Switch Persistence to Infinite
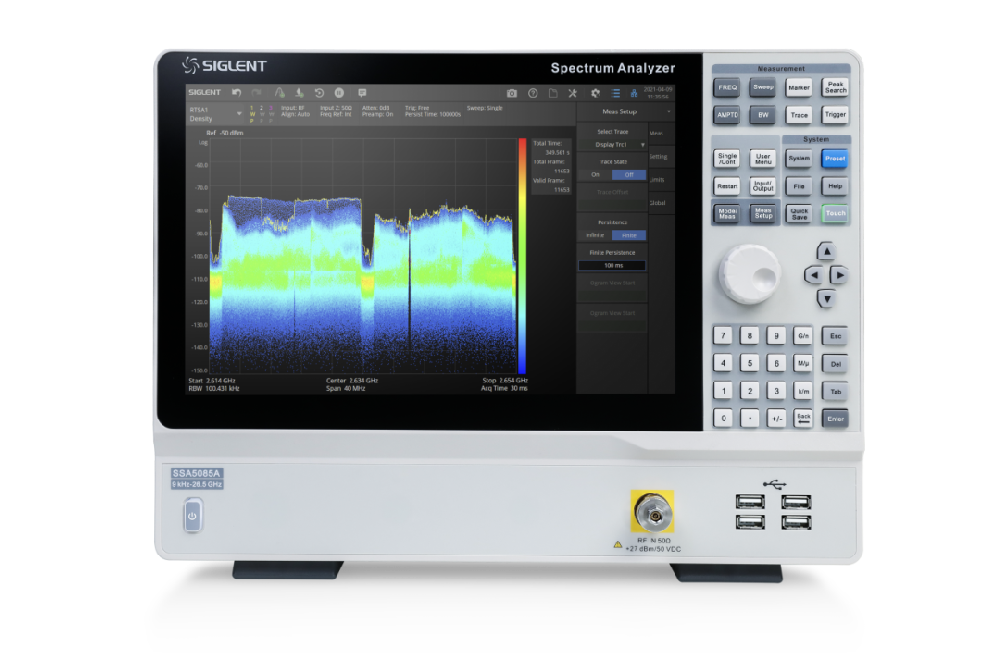 pos(595,235)
